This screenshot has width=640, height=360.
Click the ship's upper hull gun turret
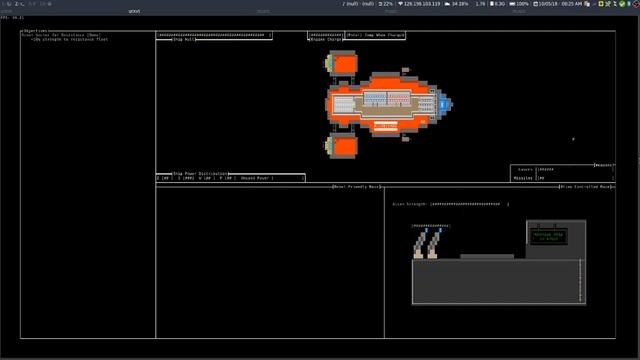[x=405, y=70]
